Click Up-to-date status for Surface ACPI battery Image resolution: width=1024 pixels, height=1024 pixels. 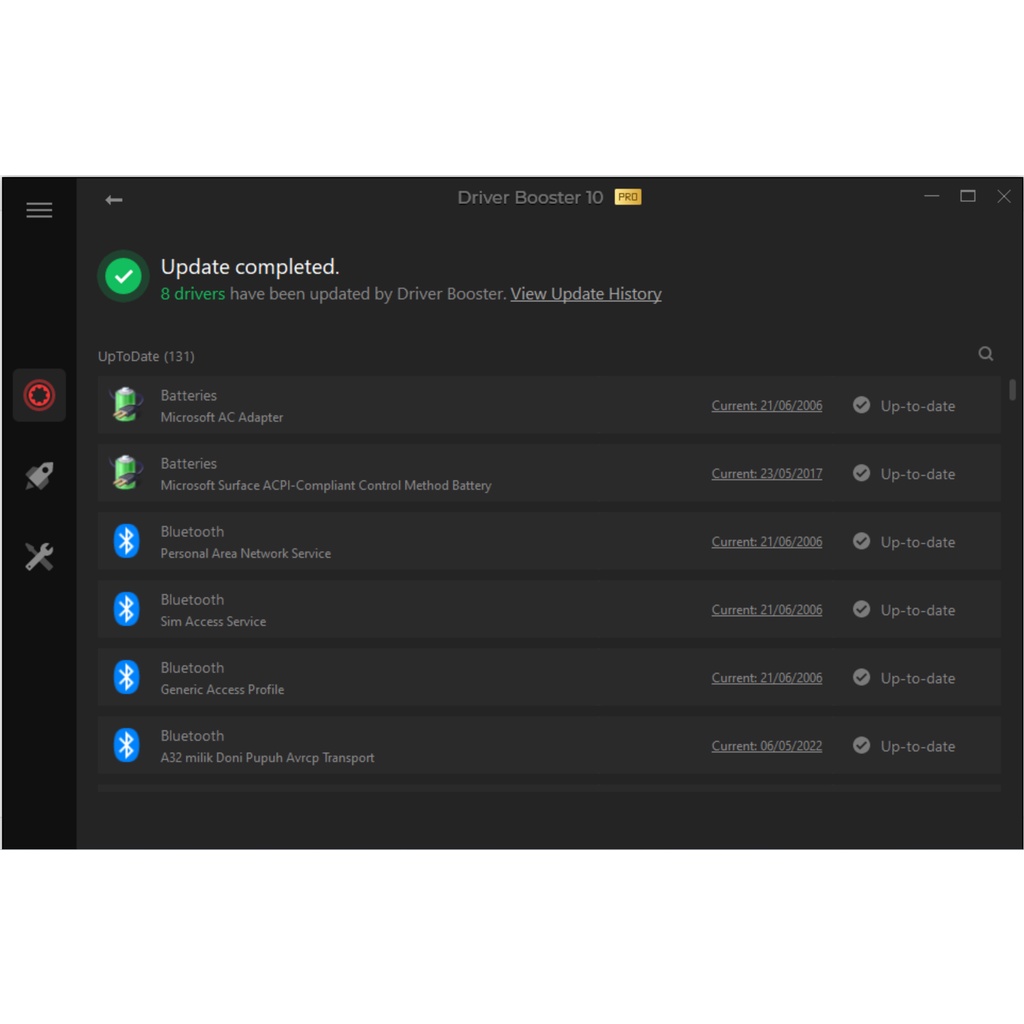[918, 474]
